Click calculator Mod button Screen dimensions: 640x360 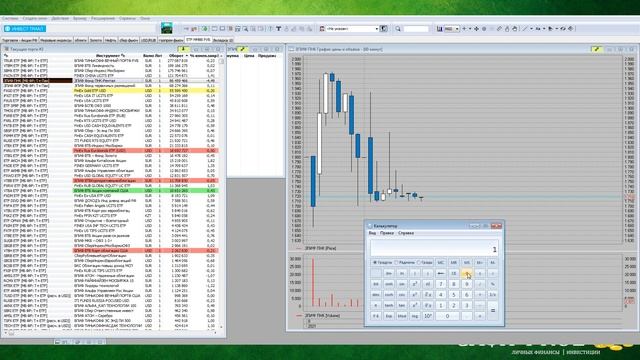(402, 316)
